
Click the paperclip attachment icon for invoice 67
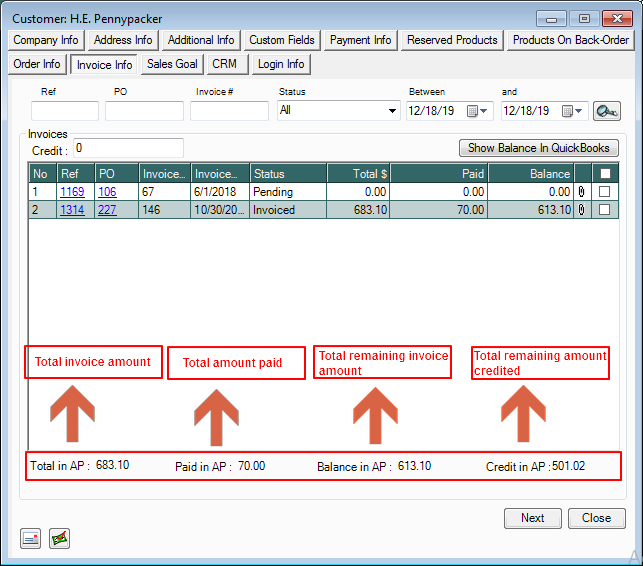(x=582, y=191)
